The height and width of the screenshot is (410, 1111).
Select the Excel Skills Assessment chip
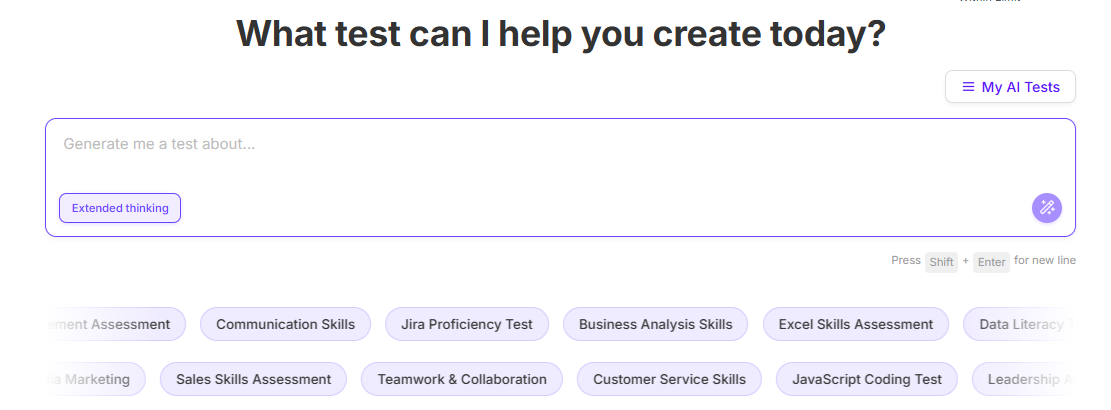[855, 324]
